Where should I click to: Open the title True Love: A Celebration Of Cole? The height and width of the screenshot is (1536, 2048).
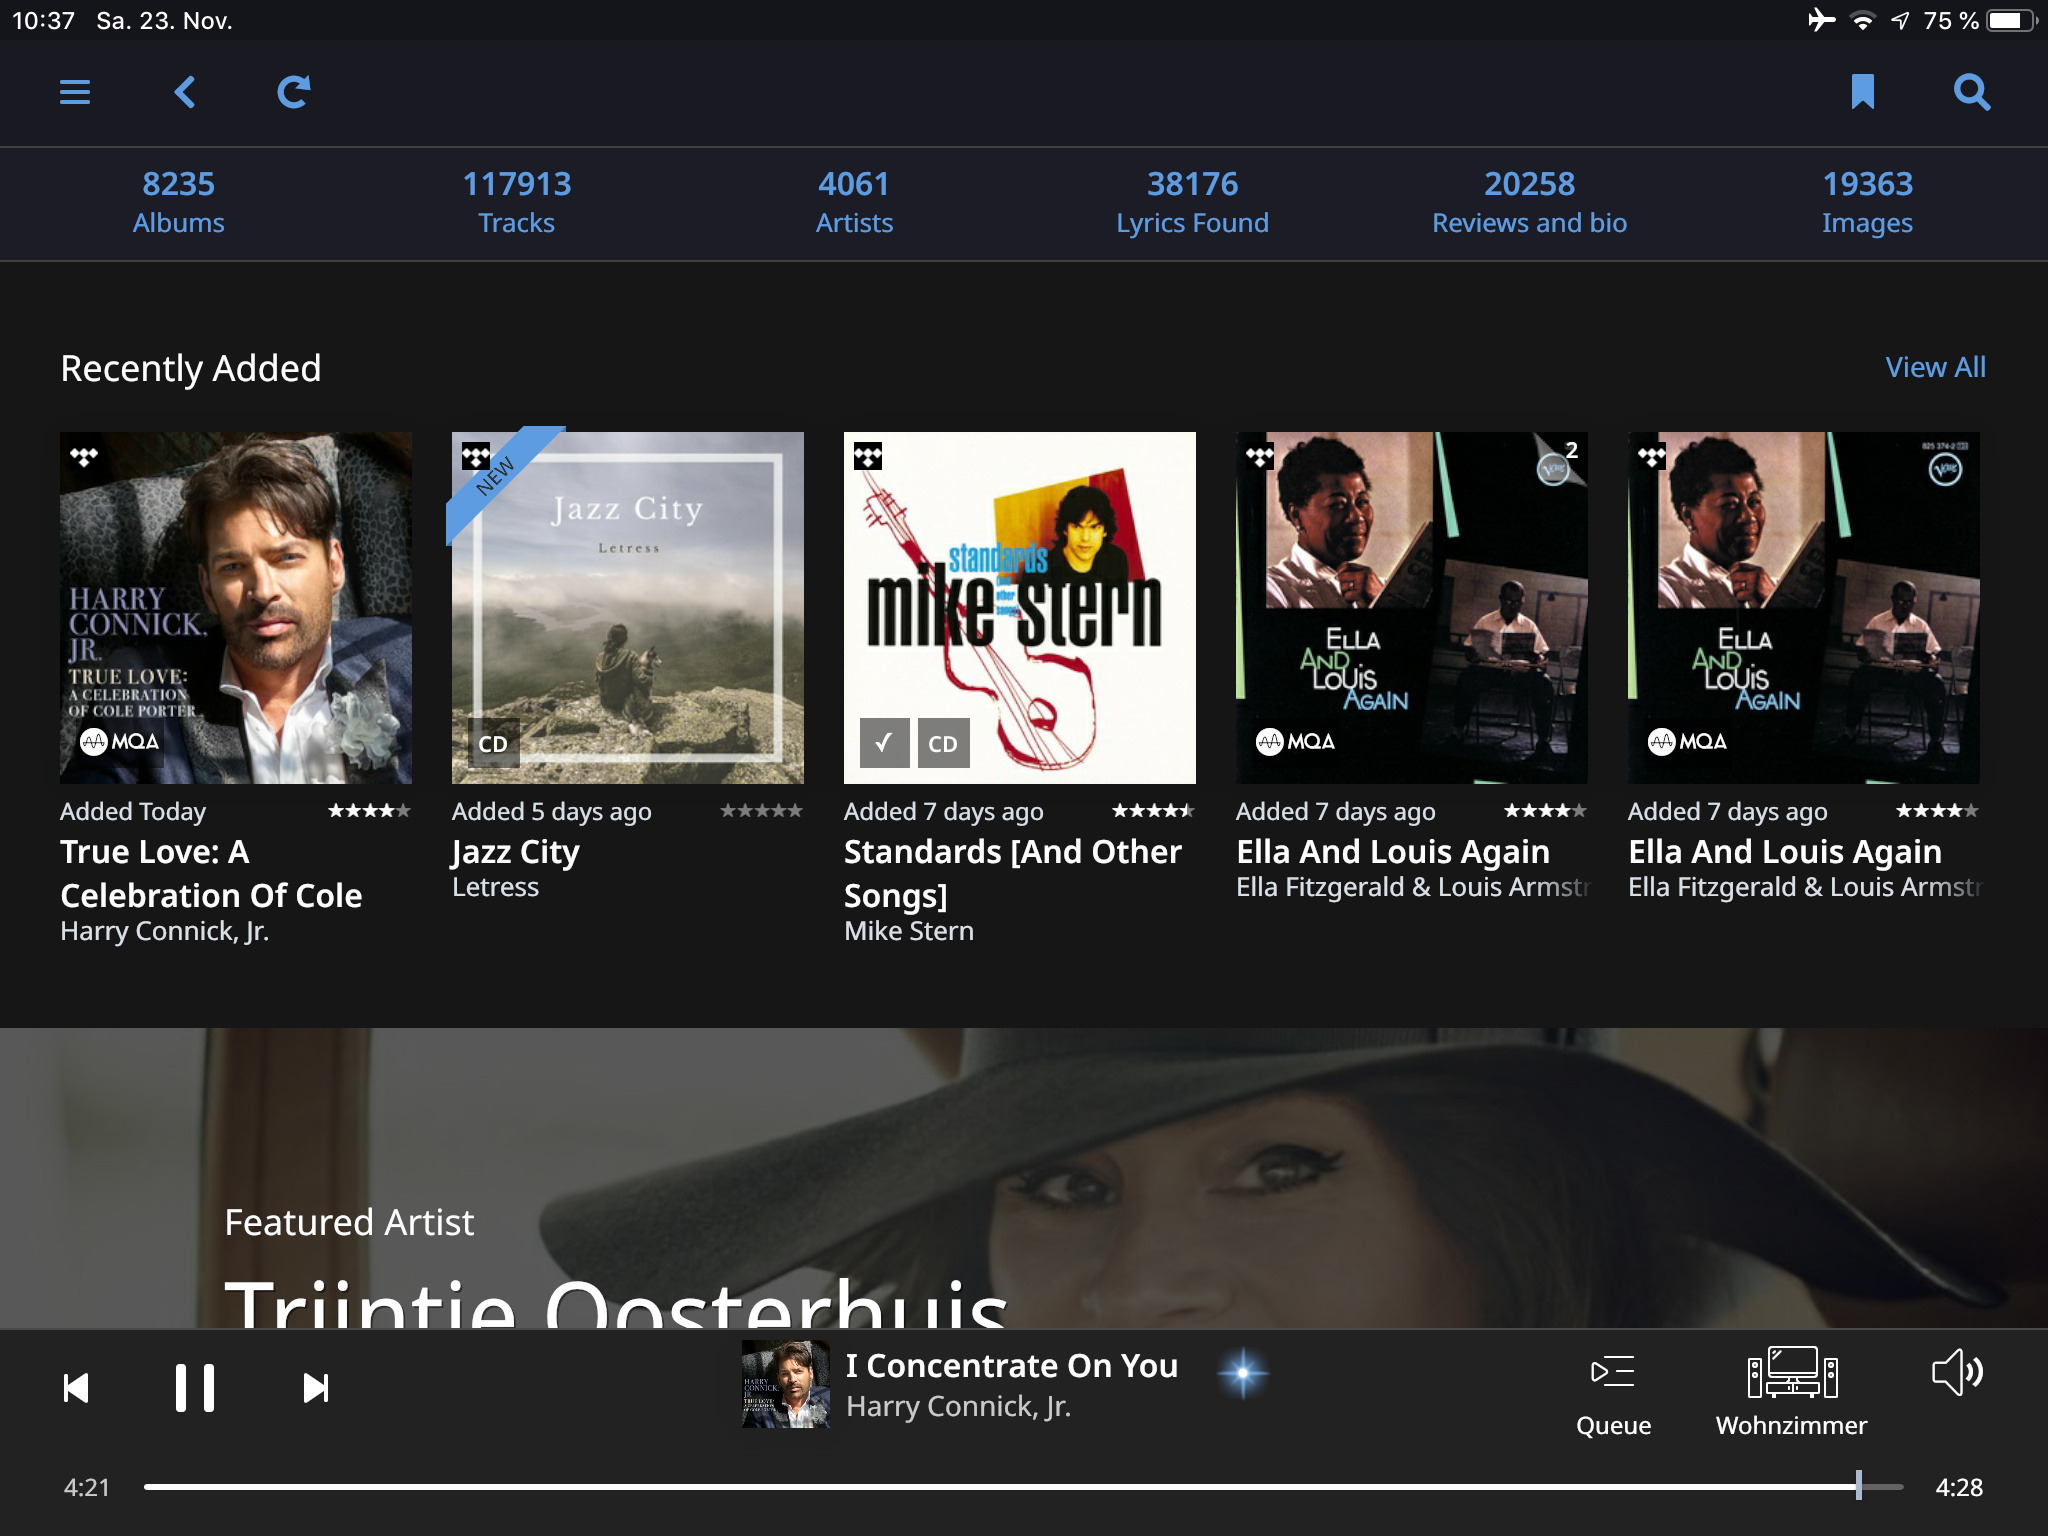tap(211, 873)
